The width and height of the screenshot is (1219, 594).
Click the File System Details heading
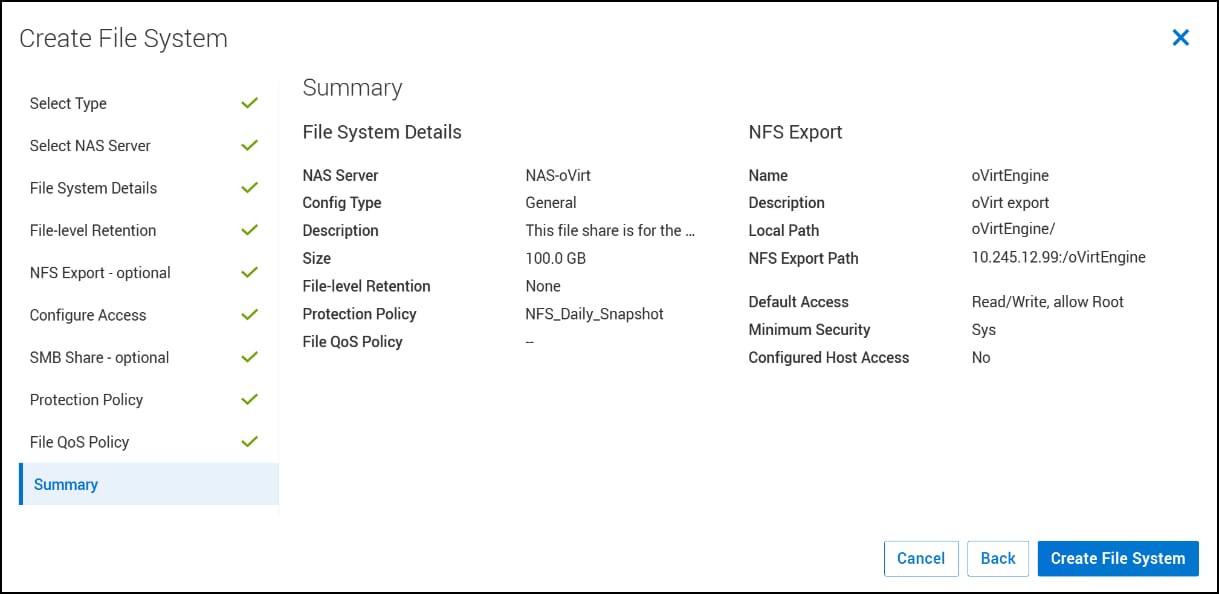click(382, 132)
